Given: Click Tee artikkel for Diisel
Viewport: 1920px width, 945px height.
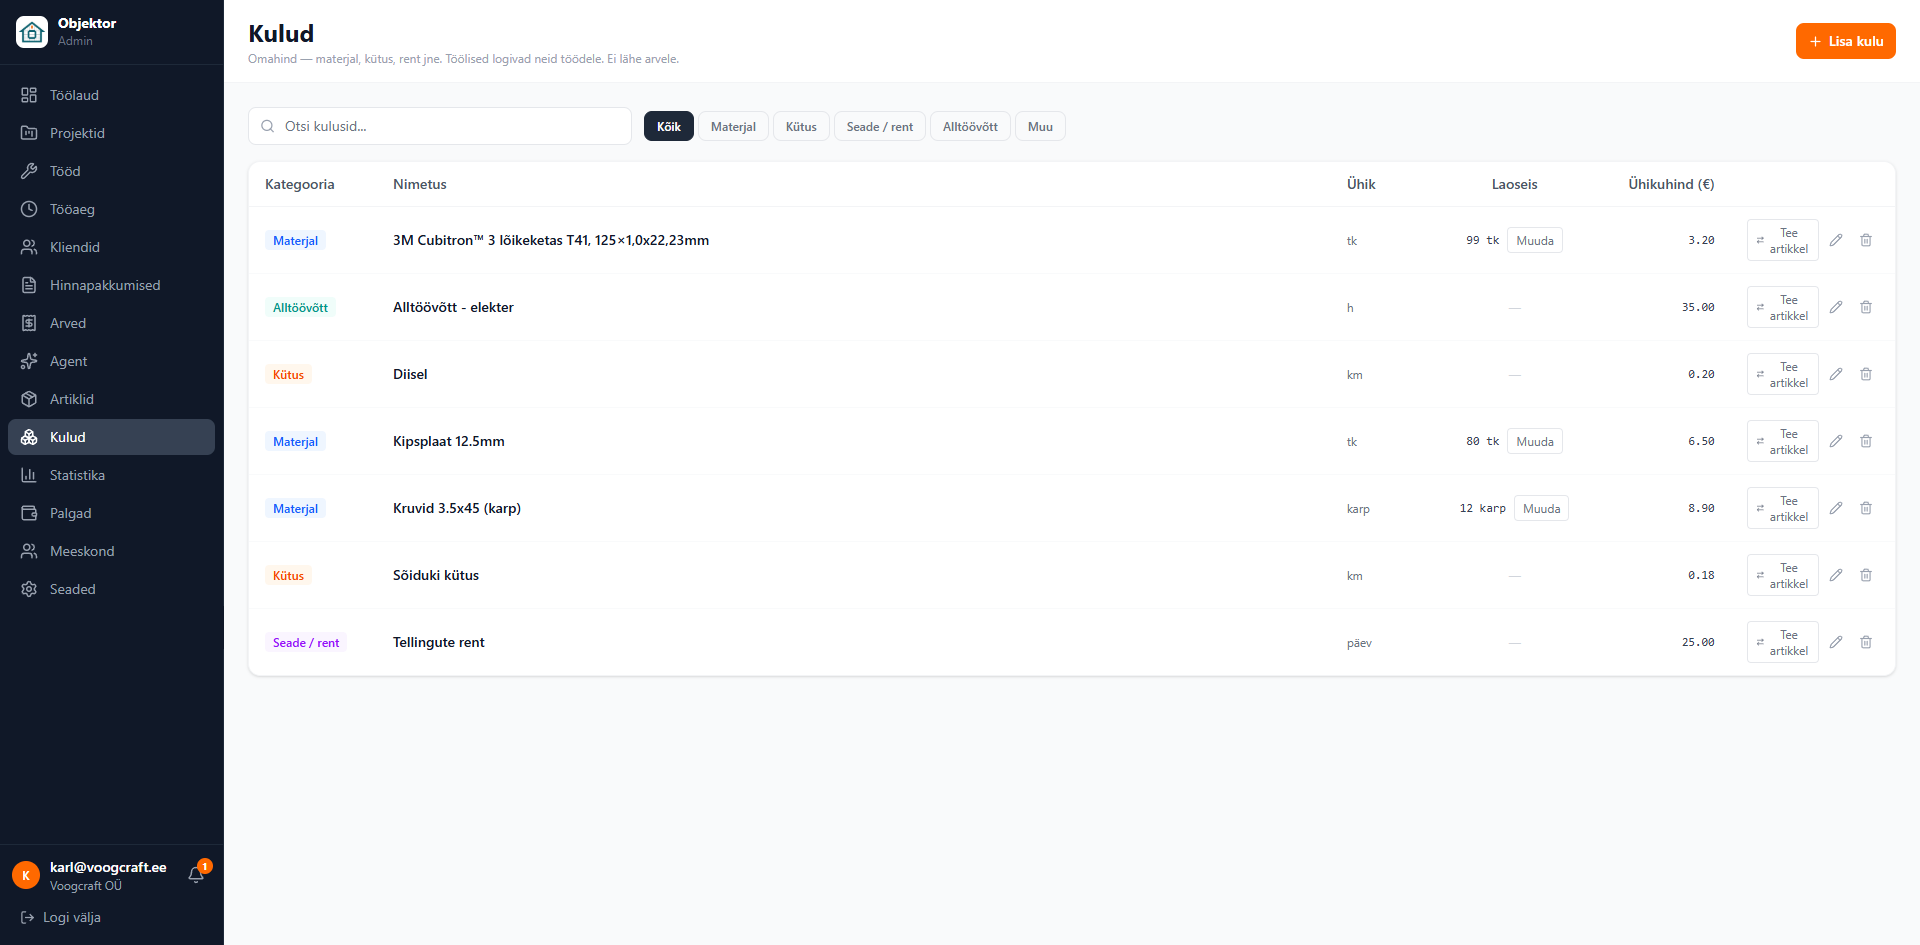Looking at the screenshot, I should coord(1783,374).
